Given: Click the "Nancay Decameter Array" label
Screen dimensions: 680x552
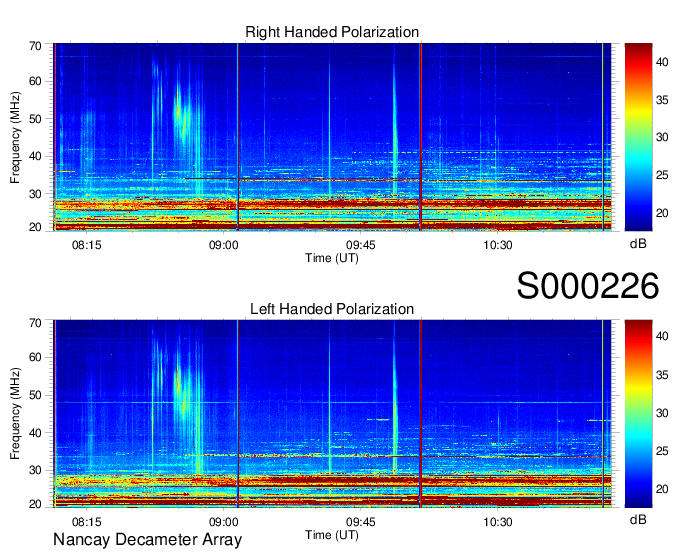Looking at the screenshot, I should point(147,540).
